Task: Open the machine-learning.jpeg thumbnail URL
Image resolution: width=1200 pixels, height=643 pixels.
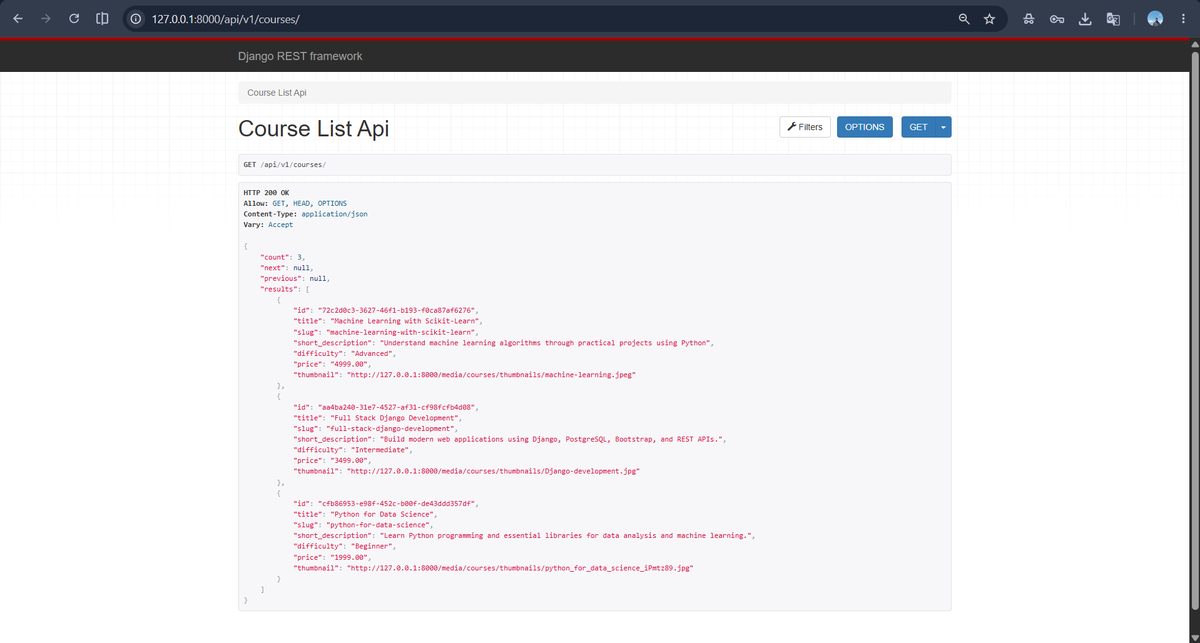Action: click(492, 373)
